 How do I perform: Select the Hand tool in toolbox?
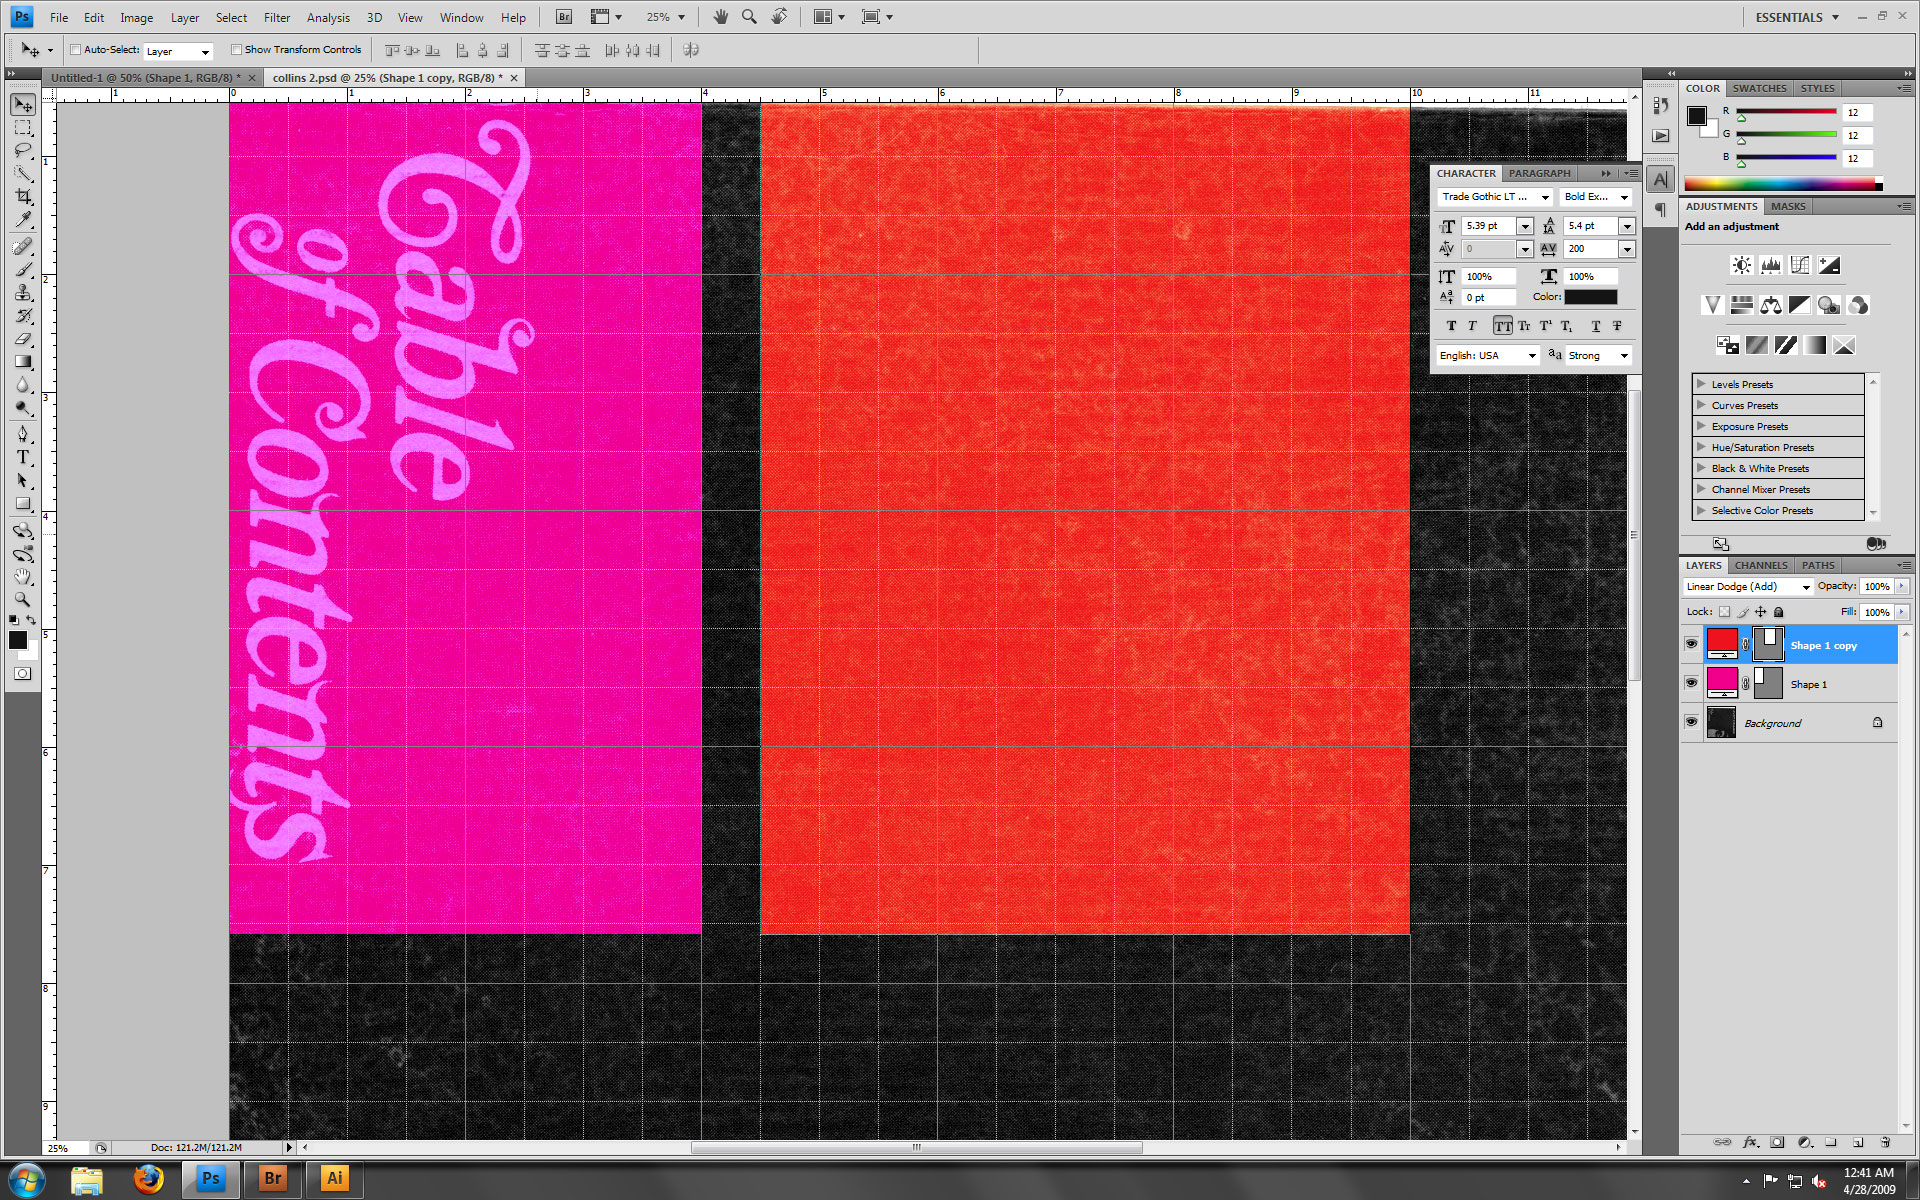click(23, 577)
